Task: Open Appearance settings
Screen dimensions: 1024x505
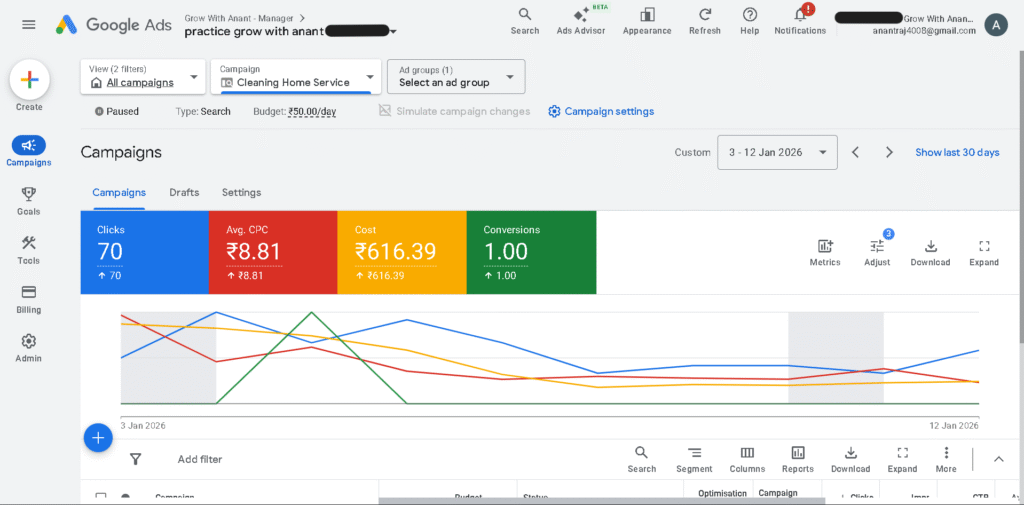Action: click(647, 21)
